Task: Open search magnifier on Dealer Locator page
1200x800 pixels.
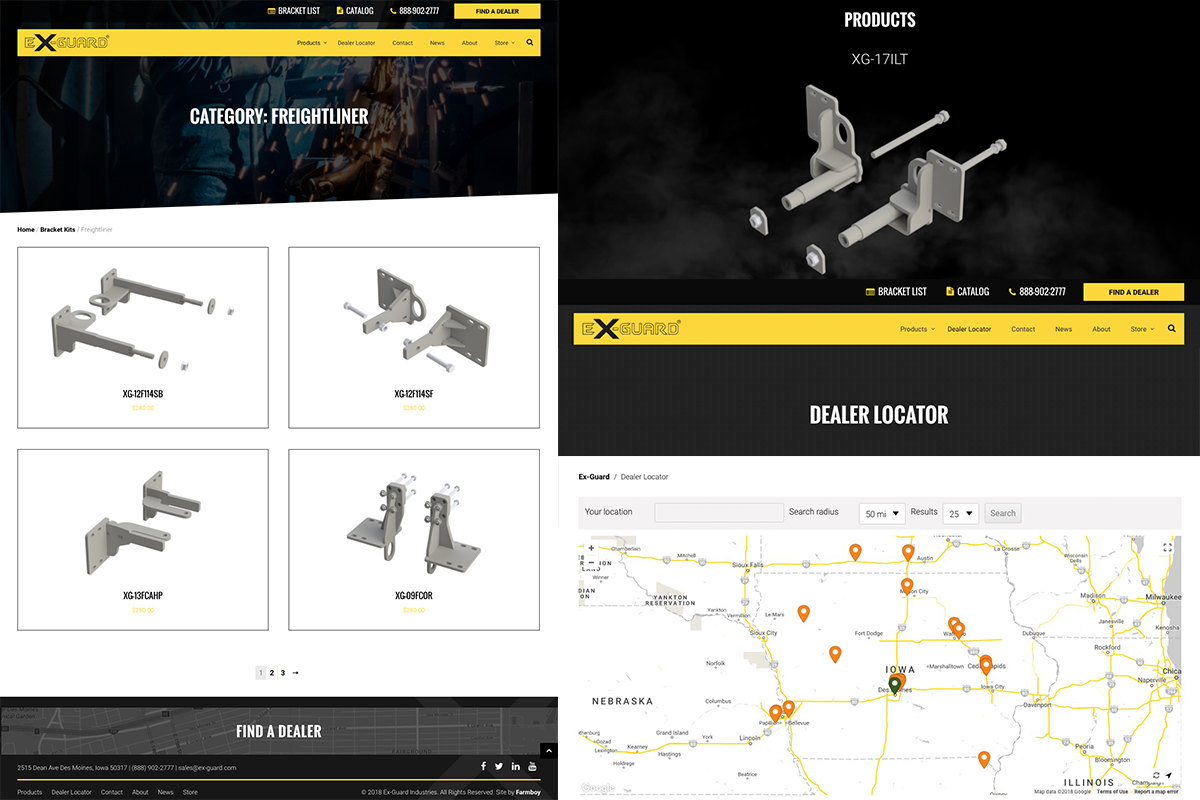Action: click(x=1172, y=328)
